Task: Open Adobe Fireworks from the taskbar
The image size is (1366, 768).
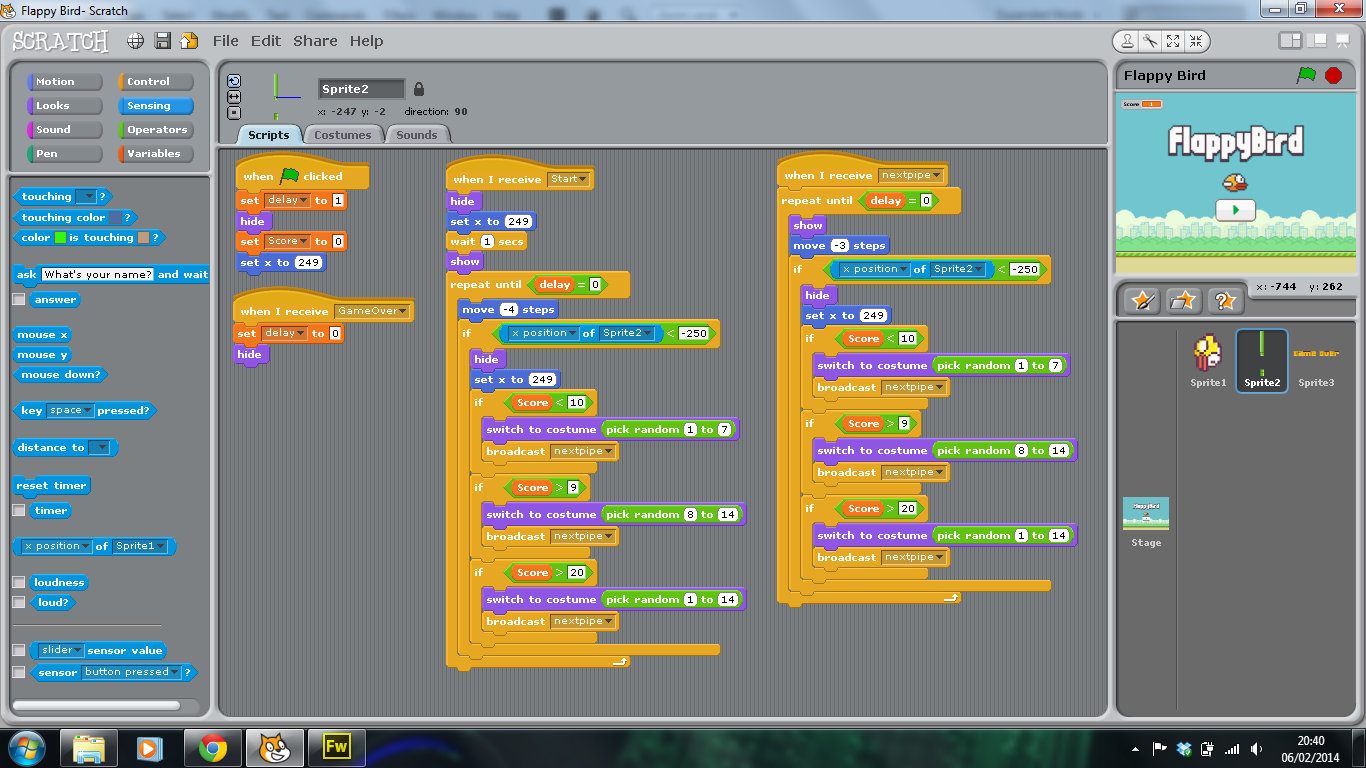Action: click(x=336, y=748)
